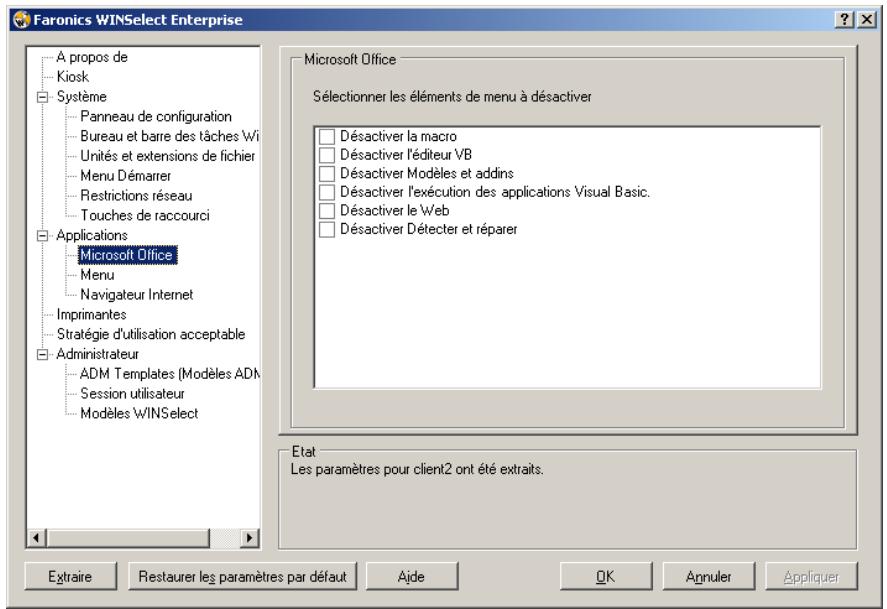Screen dimensions: 887x609
Task: Collapse the Applications tree node
Action: [x=42, y=235]
